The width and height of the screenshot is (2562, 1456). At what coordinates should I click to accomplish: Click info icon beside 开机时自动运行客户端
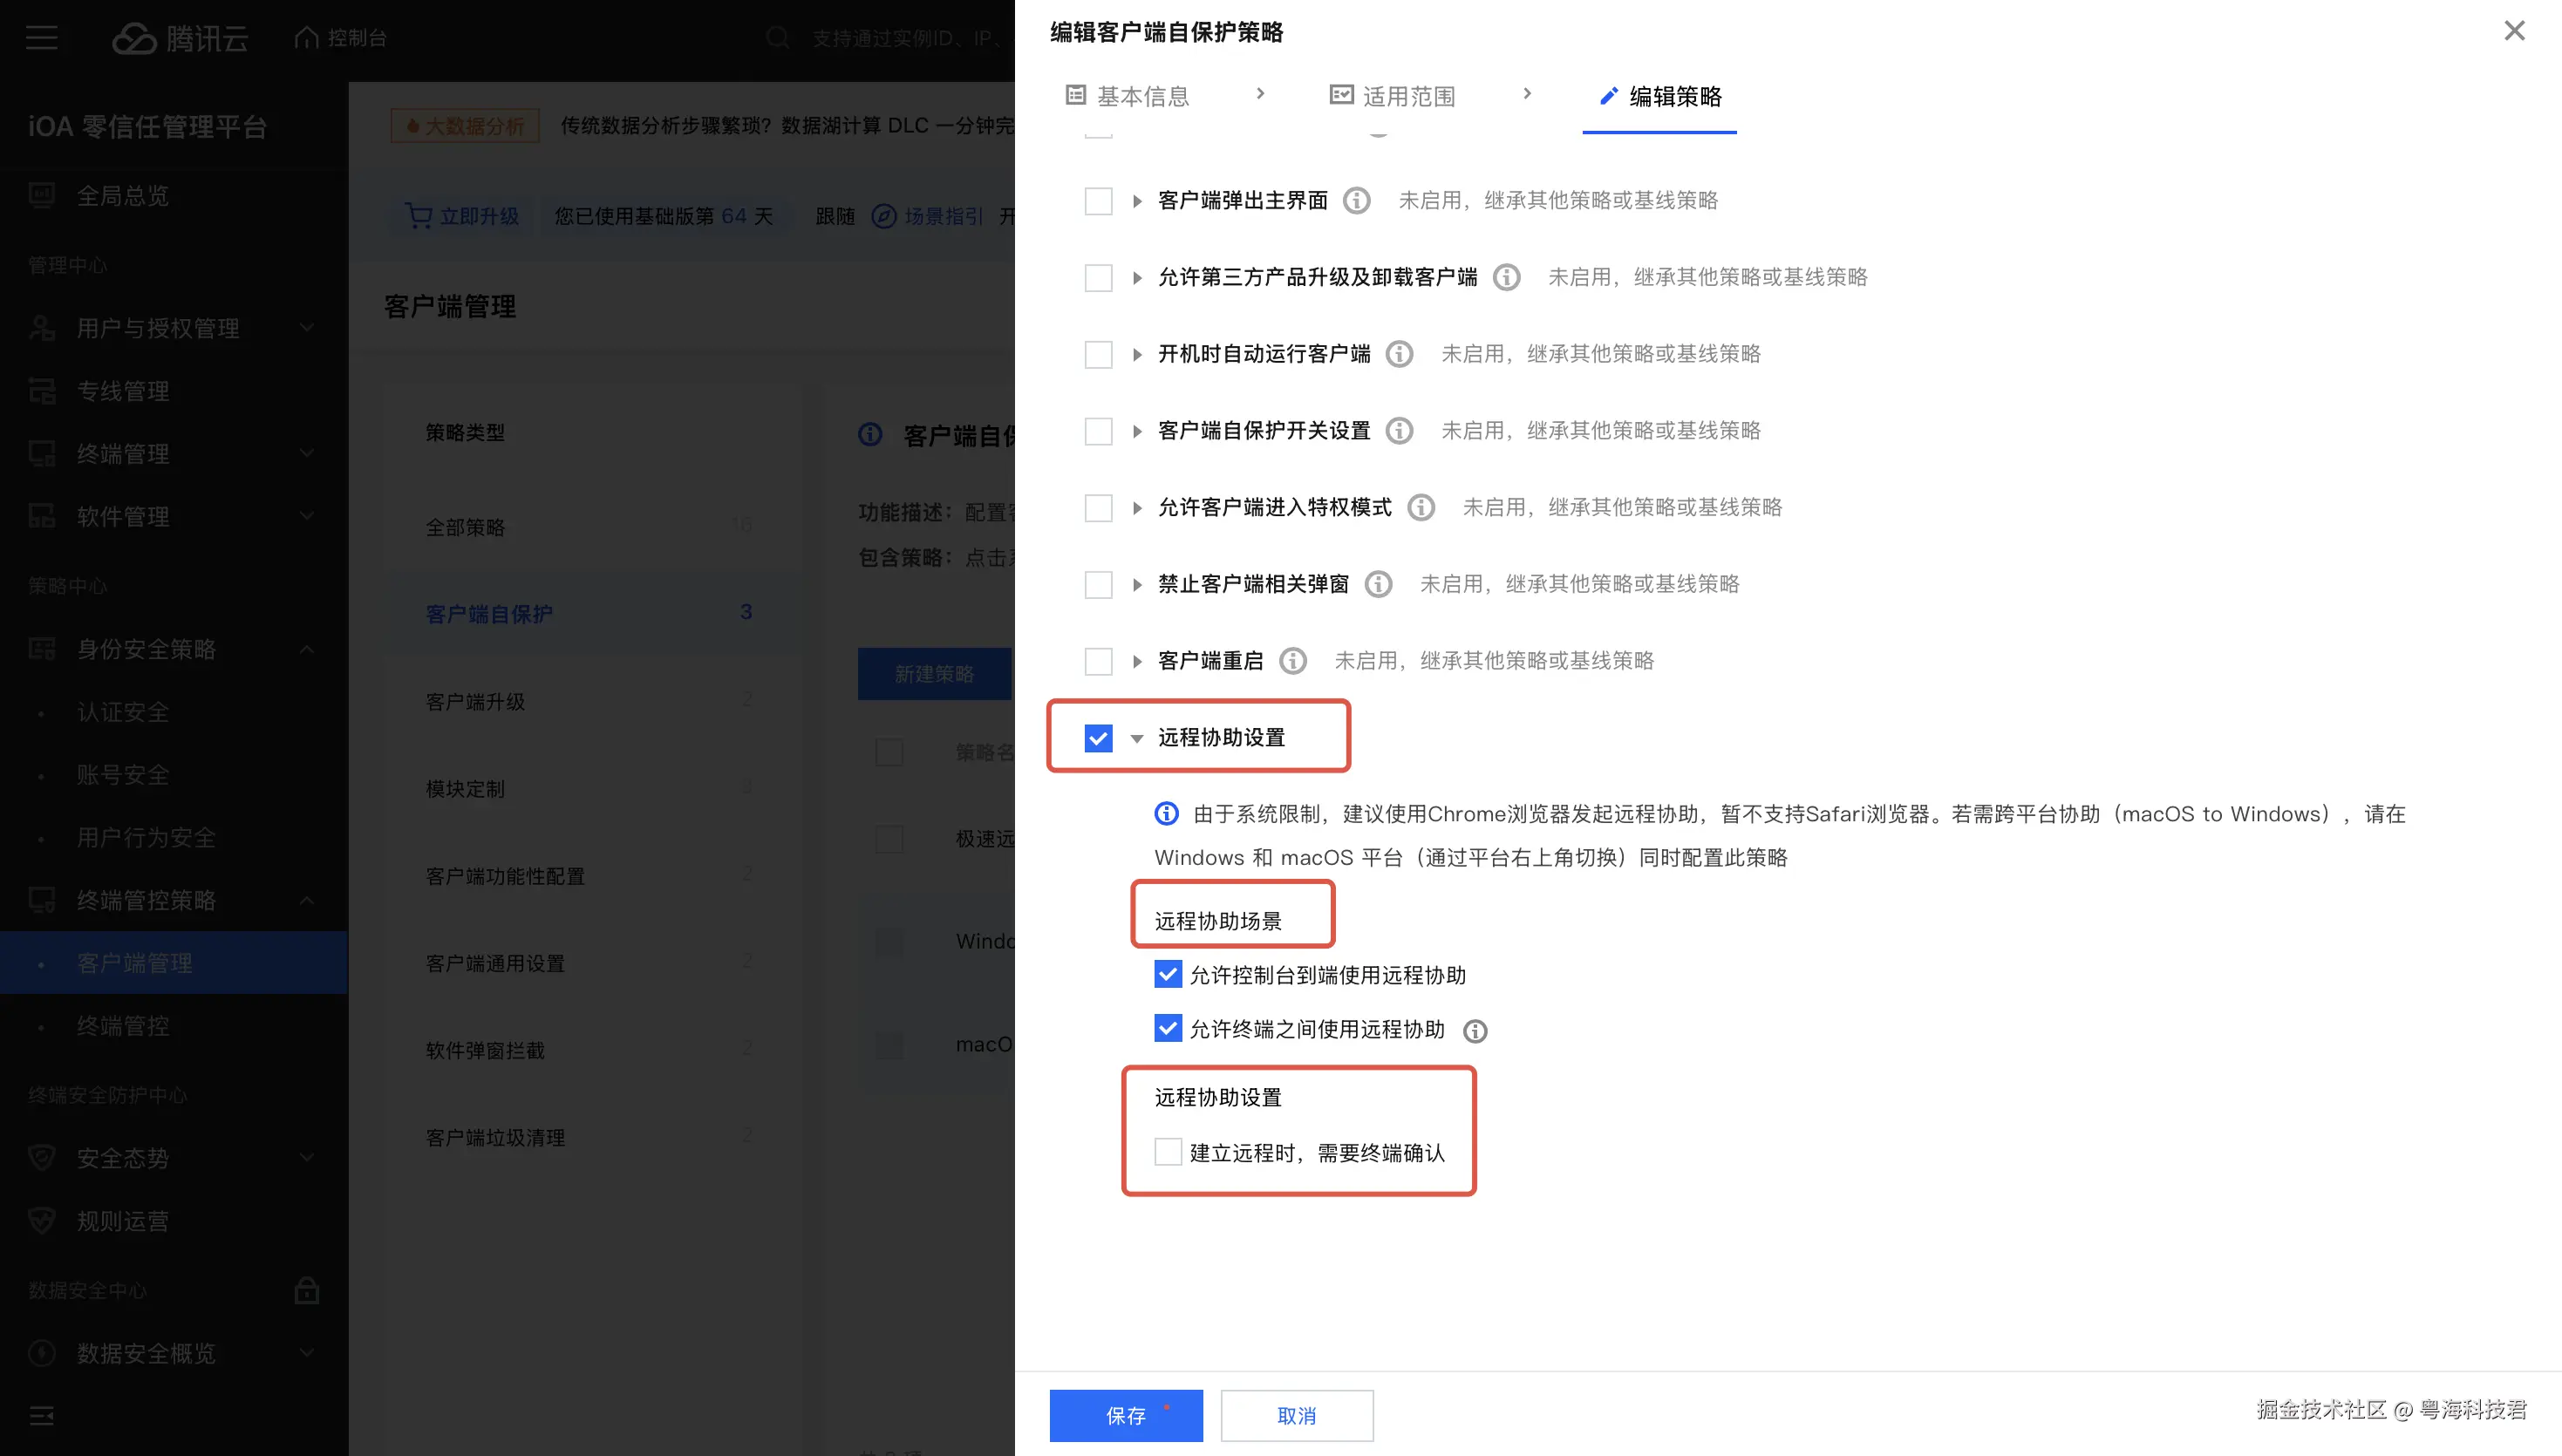(x=1399, y=354)
